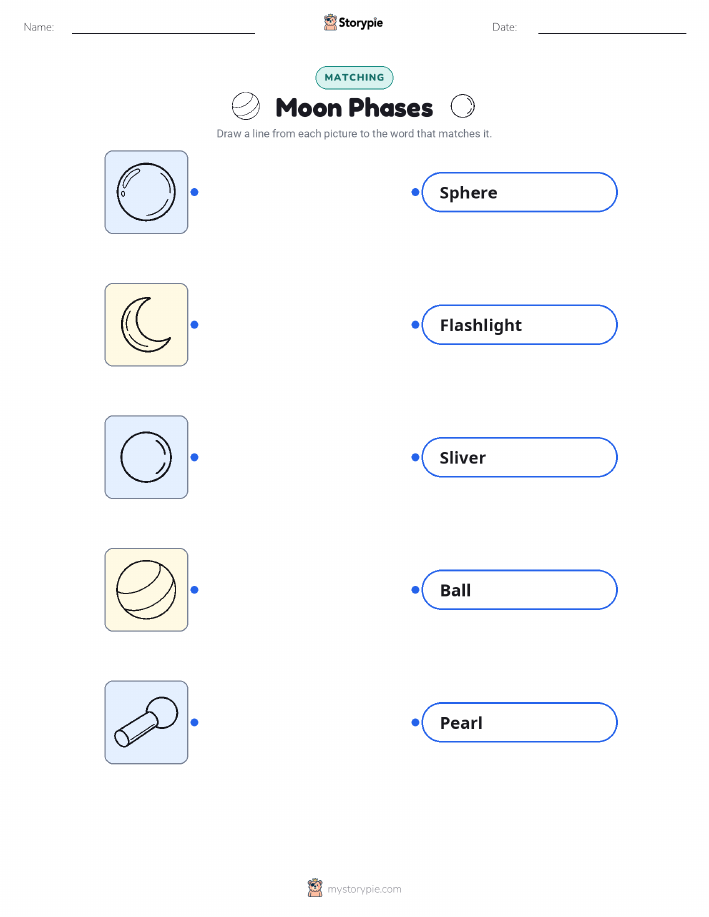Click the bubble sphere picture

146,192
